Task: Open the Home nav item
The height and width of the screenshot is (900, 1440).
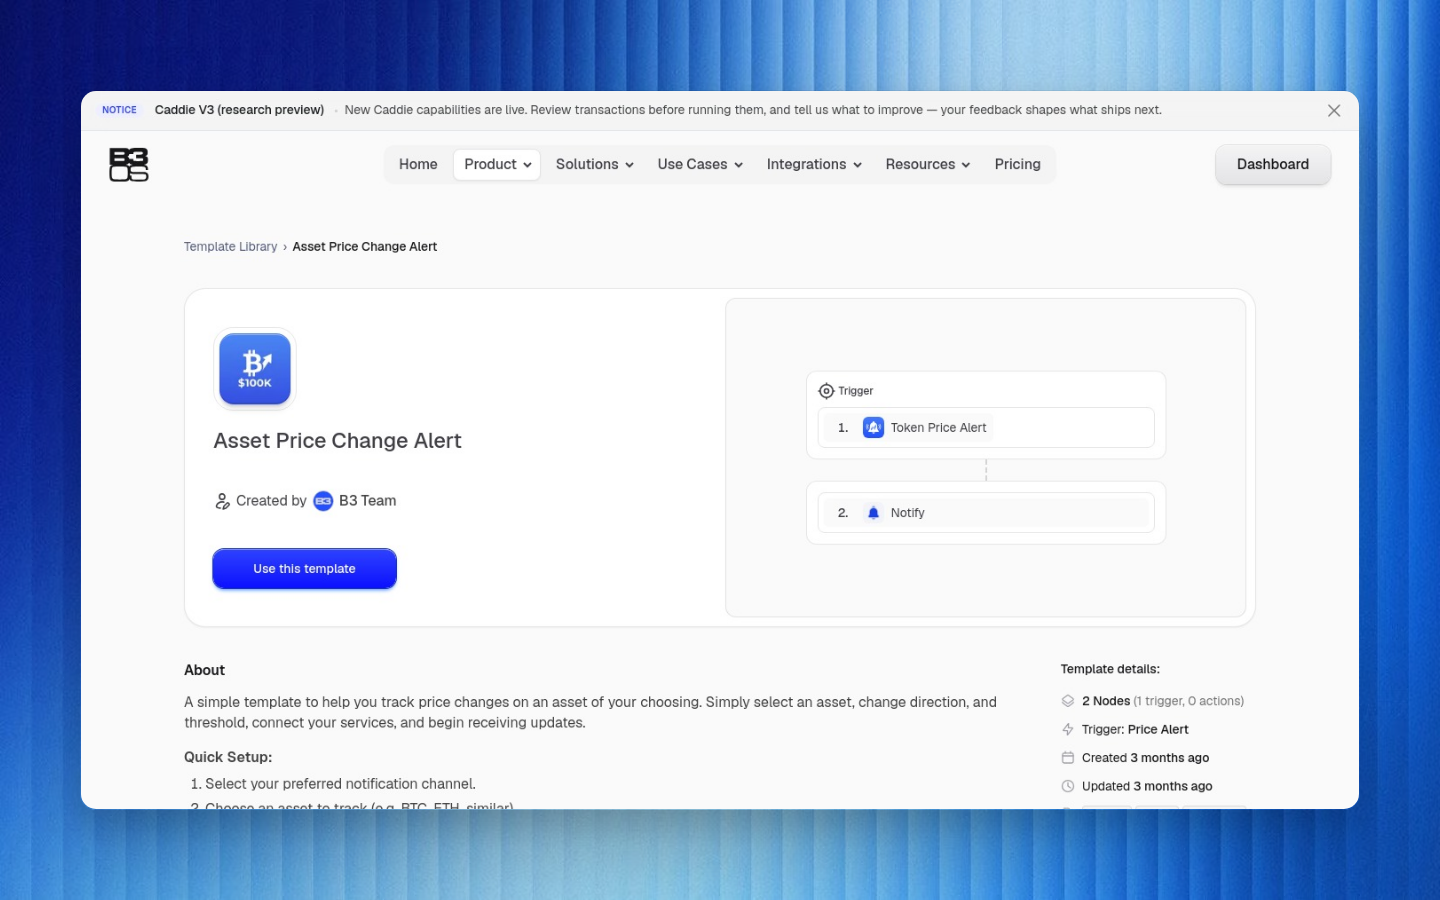Action: tap(418, 165)
